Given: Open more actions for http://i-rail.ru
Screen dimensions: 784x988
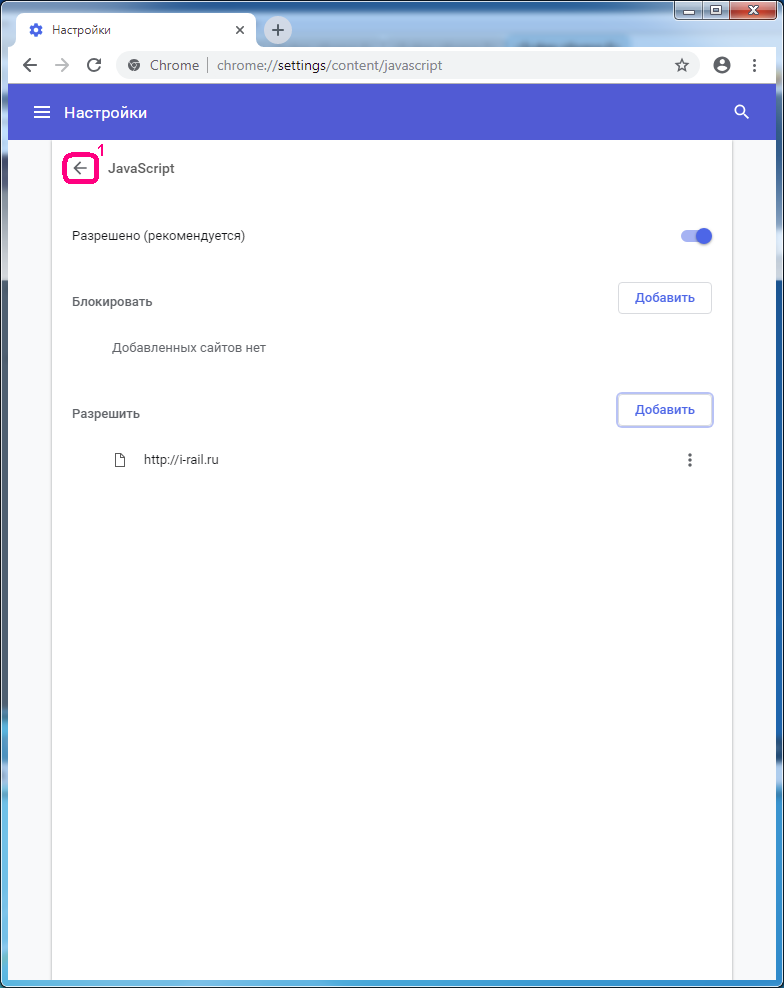Looking at the screenshot, I should pos(689,460).
